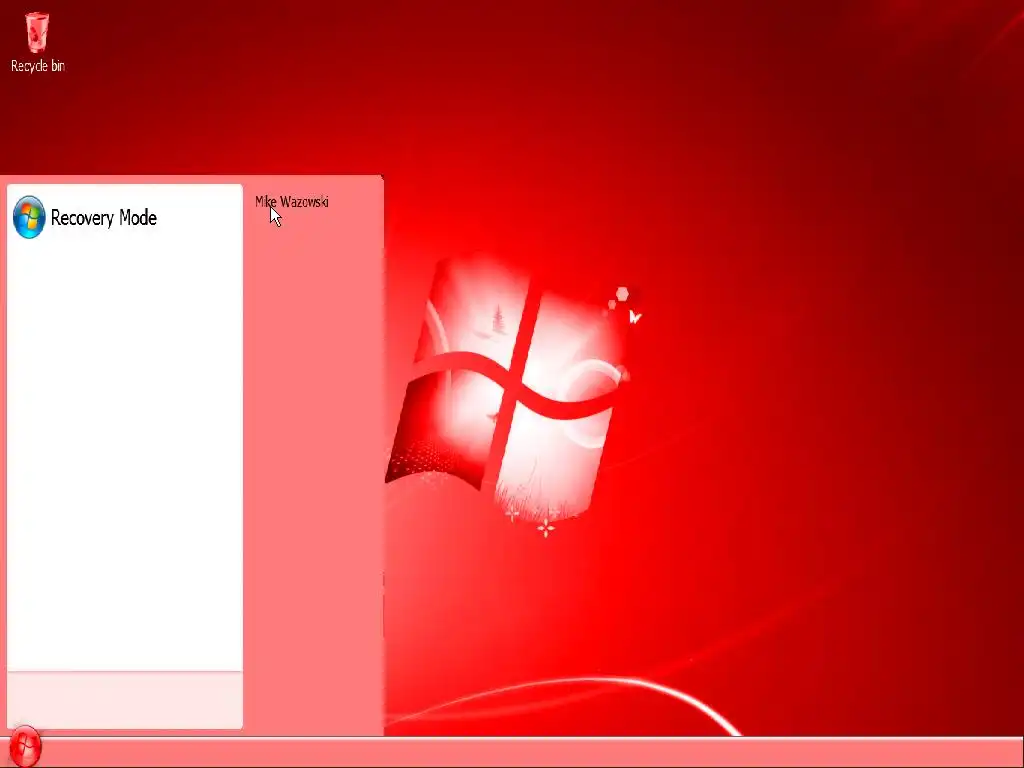Click the search box at start menu bottom
The width and height of the screenshot is (1024, 768).
pos(125,699)
